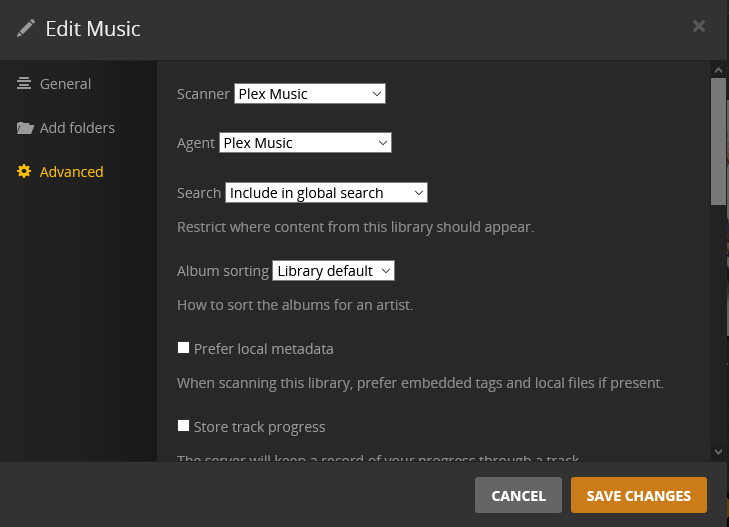Choose Album sorting dropdown option
The image size is (729, 527).
point(333,271)
